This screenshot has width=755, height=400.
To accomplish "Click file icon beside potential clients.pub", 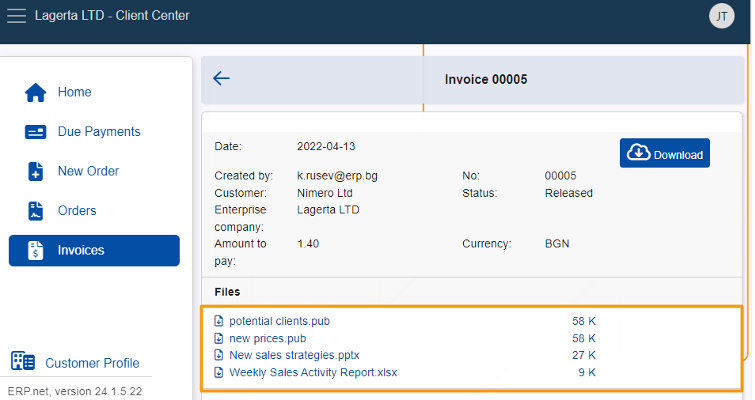I will coord(219,321).
